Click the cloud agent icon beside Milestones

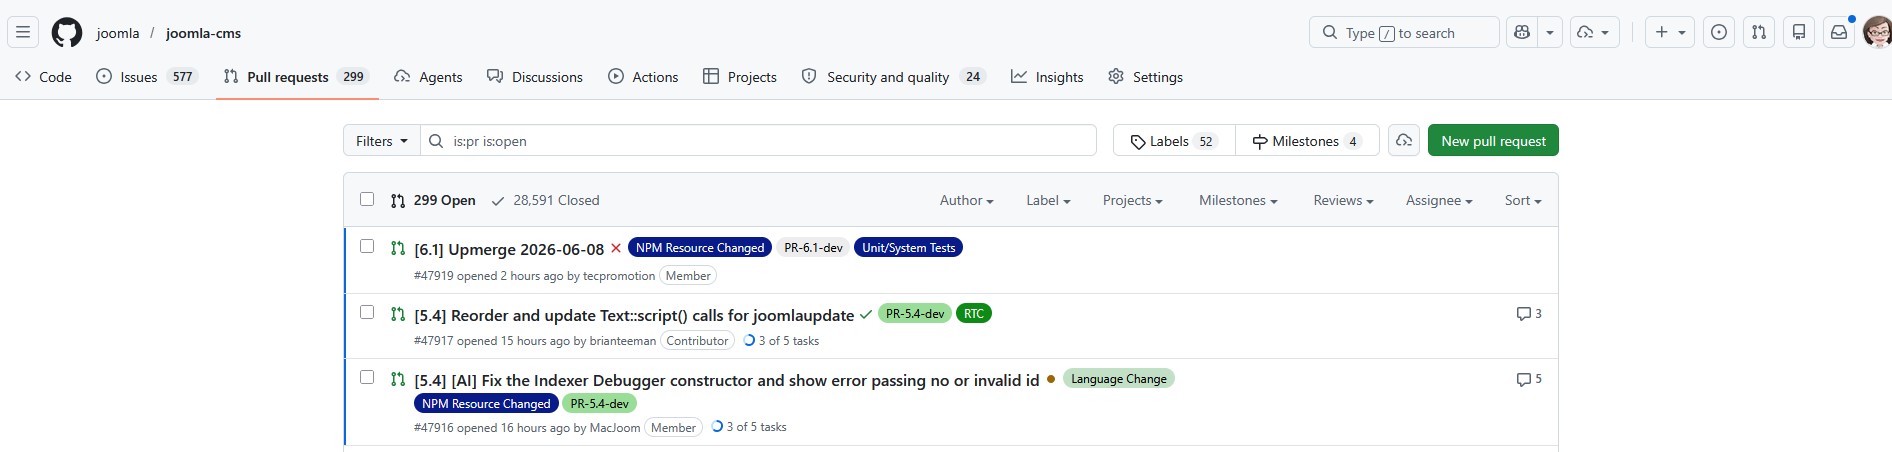click(1404, 141)
